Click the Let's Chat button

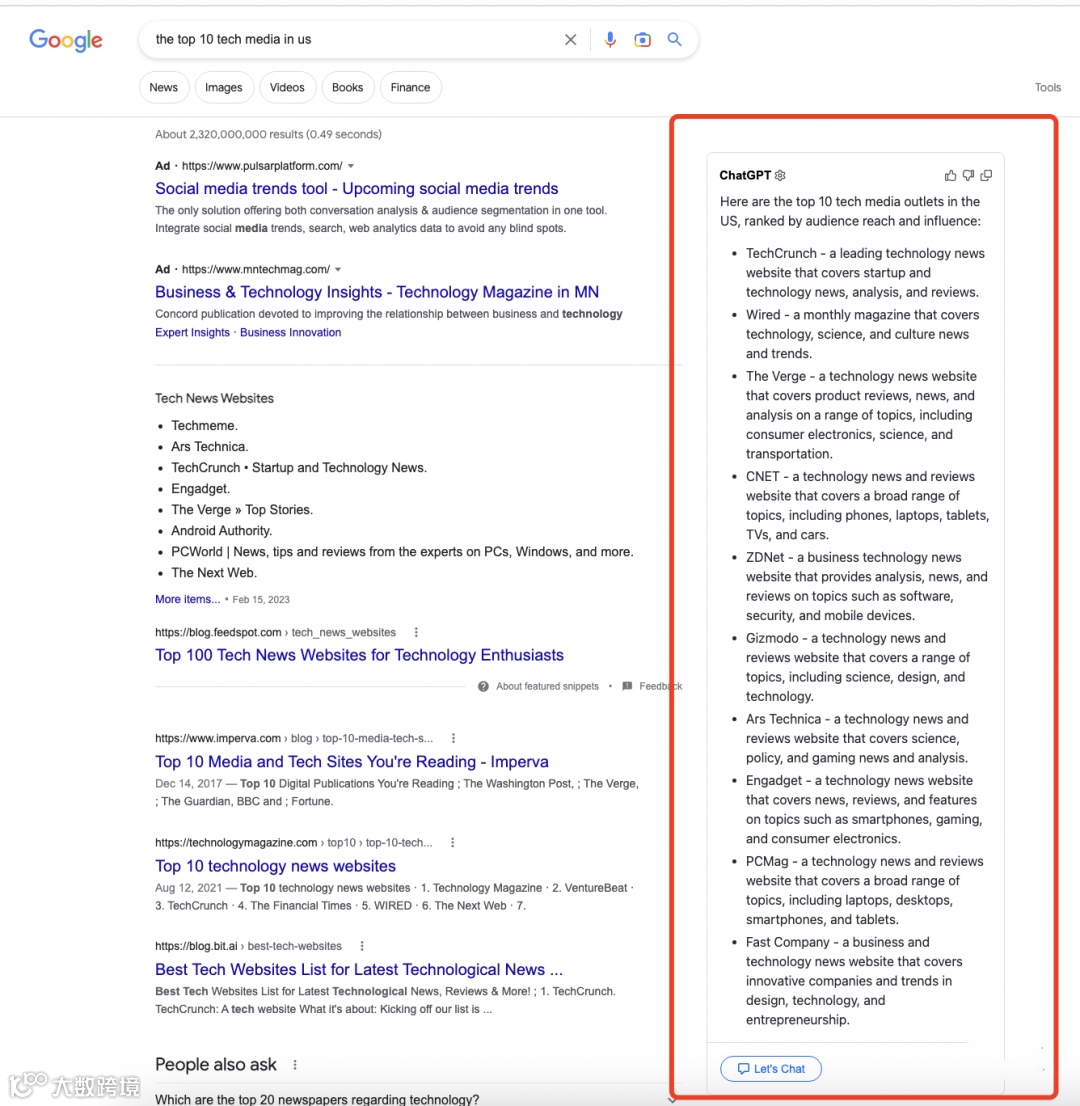click(x=771, y=1069)
